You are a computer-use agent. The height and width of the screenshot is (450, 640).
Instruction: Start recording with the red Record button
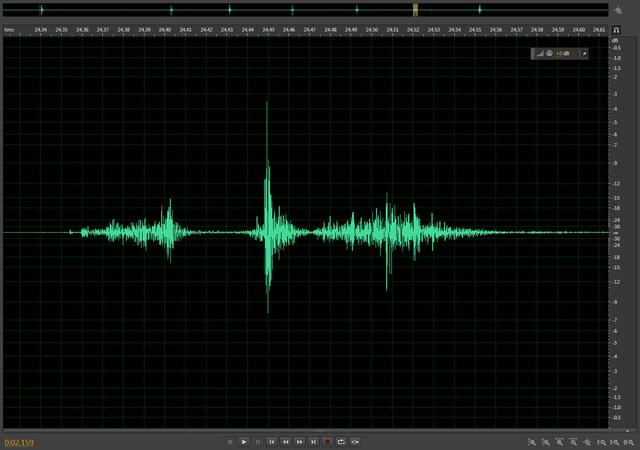click(327, 442)
